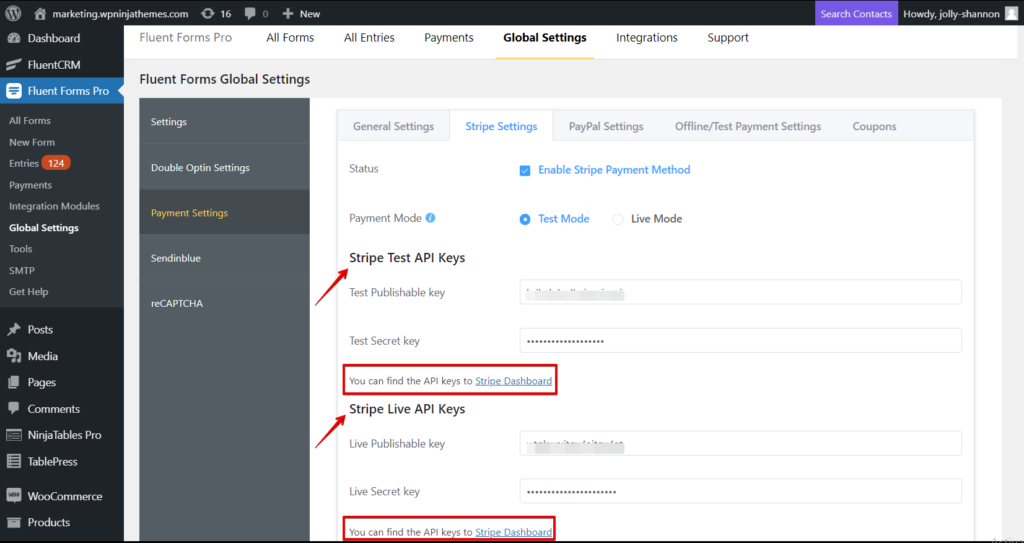This screenshot has width=1024, height=543.
Task: Click the Posts pin icon
Action: (x=14, y=329)
